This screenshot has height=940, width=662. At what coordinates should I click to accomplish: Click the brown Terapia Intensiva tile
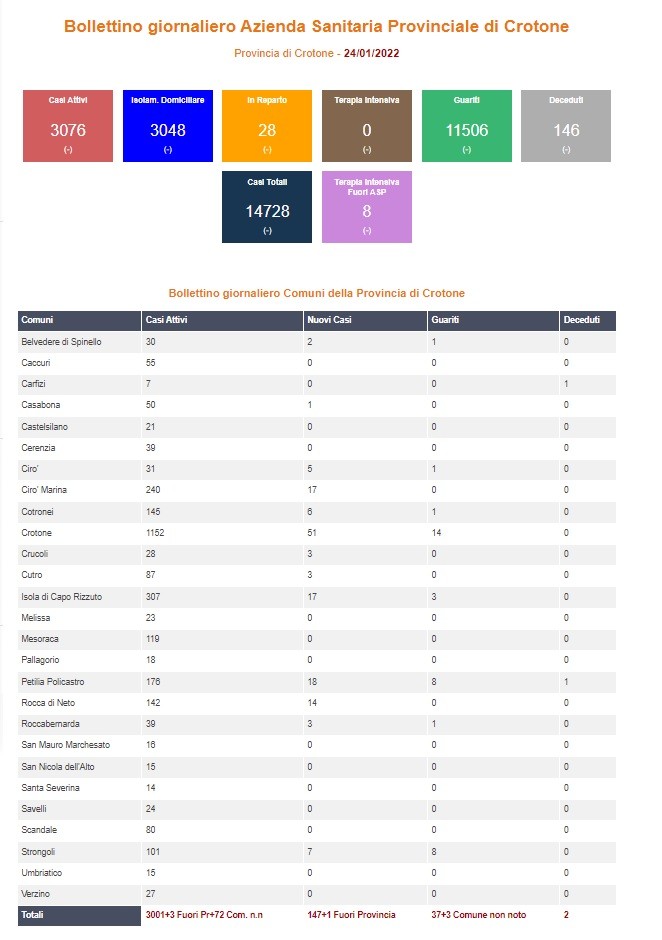coord(367,126)
